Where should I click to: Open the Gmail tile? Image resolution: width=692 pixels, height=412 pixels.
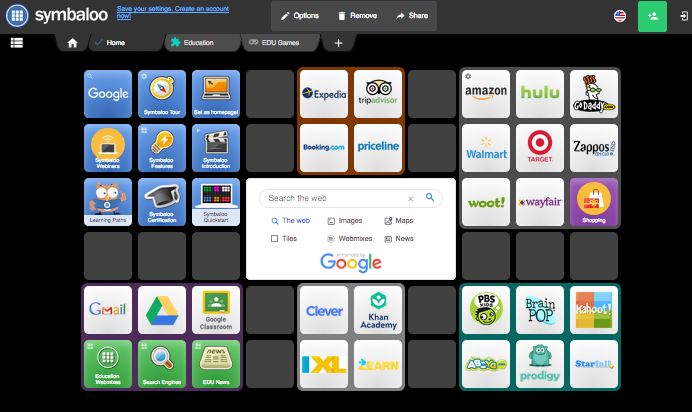tap(108, 310)
